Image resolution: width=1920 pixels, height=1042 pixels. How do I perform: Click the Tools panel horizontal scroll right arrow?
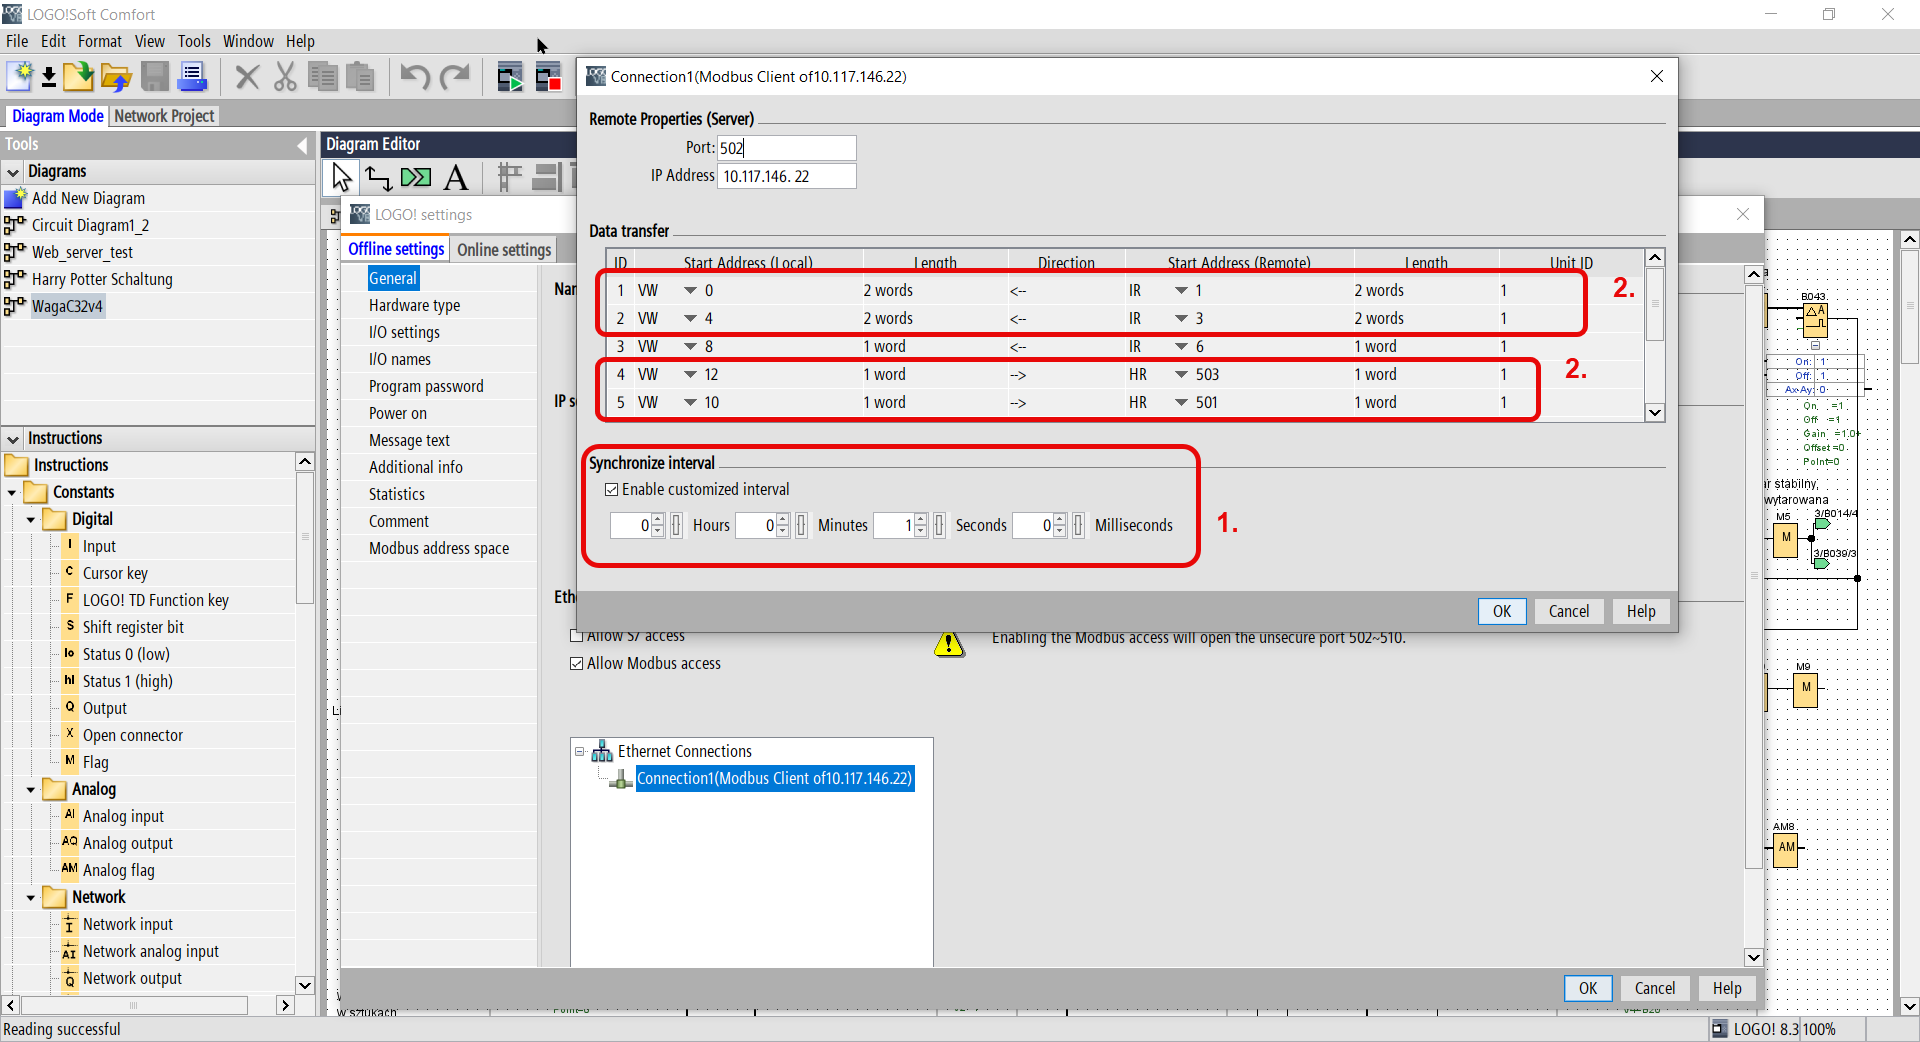click(286, 1005)
